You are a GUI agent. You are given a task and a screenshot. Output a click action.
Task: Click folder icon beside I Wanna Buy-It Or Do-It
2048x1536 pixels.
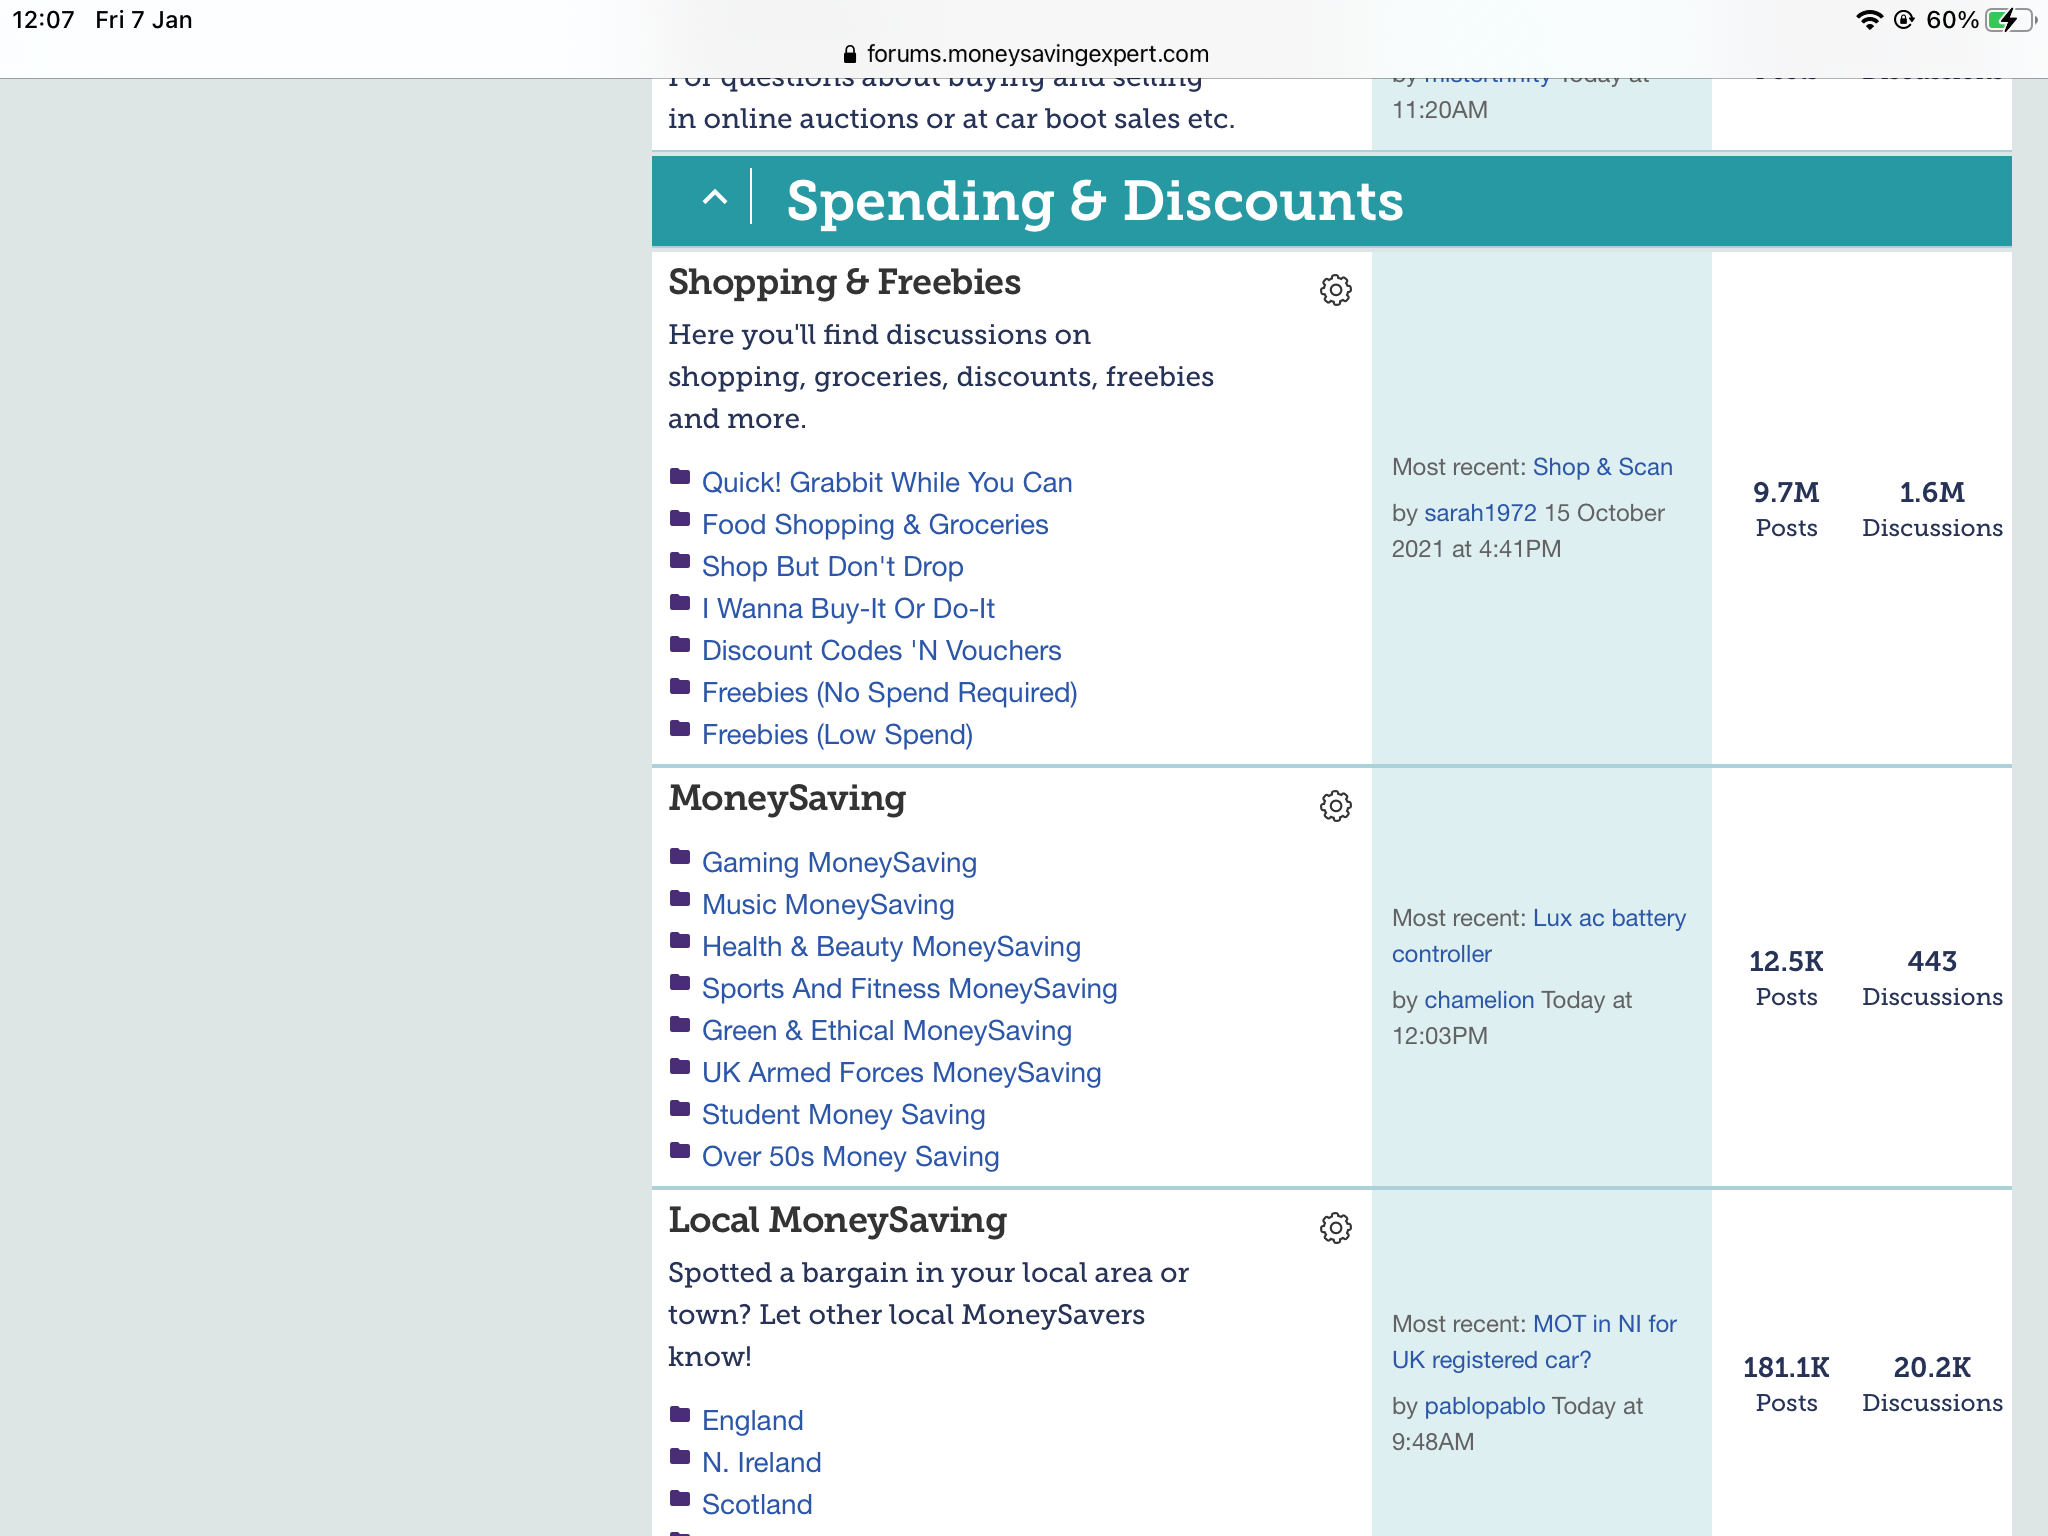point(680,602)
